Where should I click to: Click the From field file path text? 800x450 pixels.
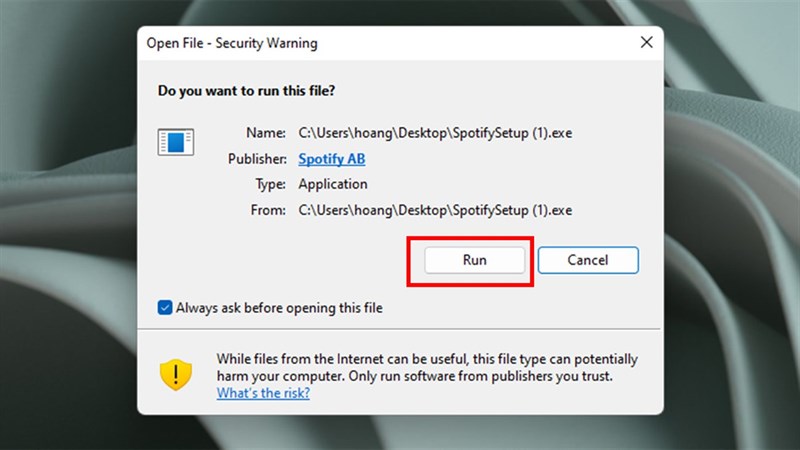435,210
